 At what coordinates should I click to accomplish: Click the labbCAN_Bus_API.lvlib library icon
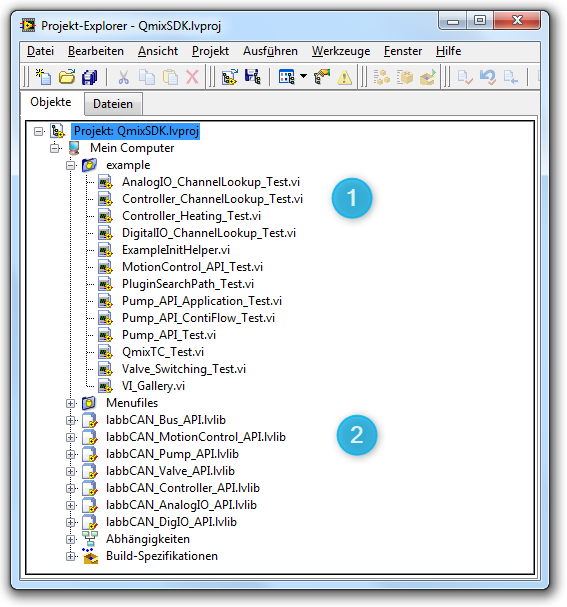coord(90,420)
